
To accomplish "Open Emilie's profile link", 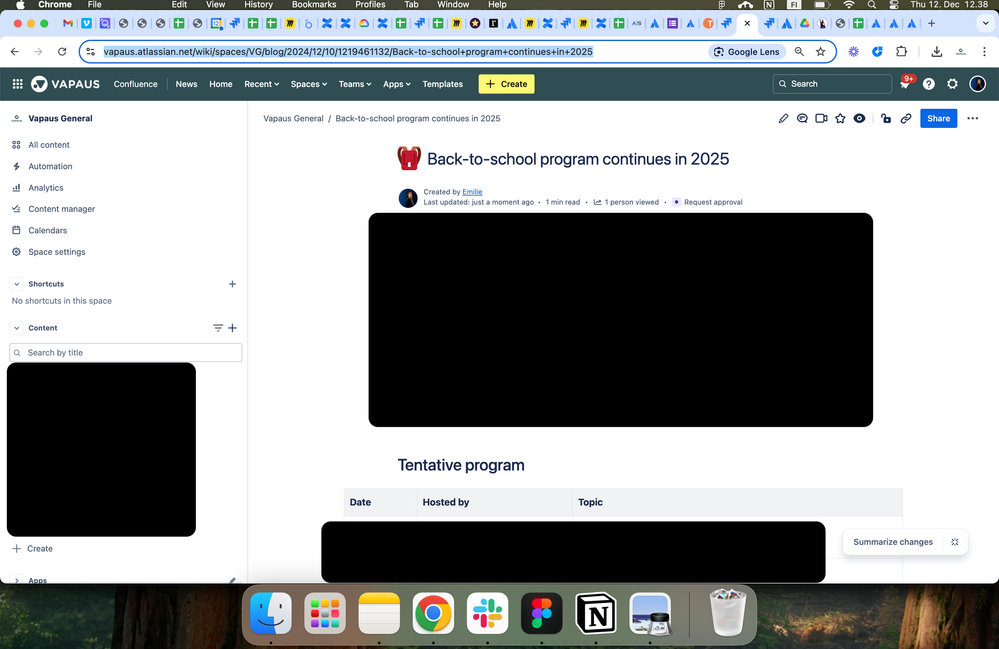I will (472, 191).
